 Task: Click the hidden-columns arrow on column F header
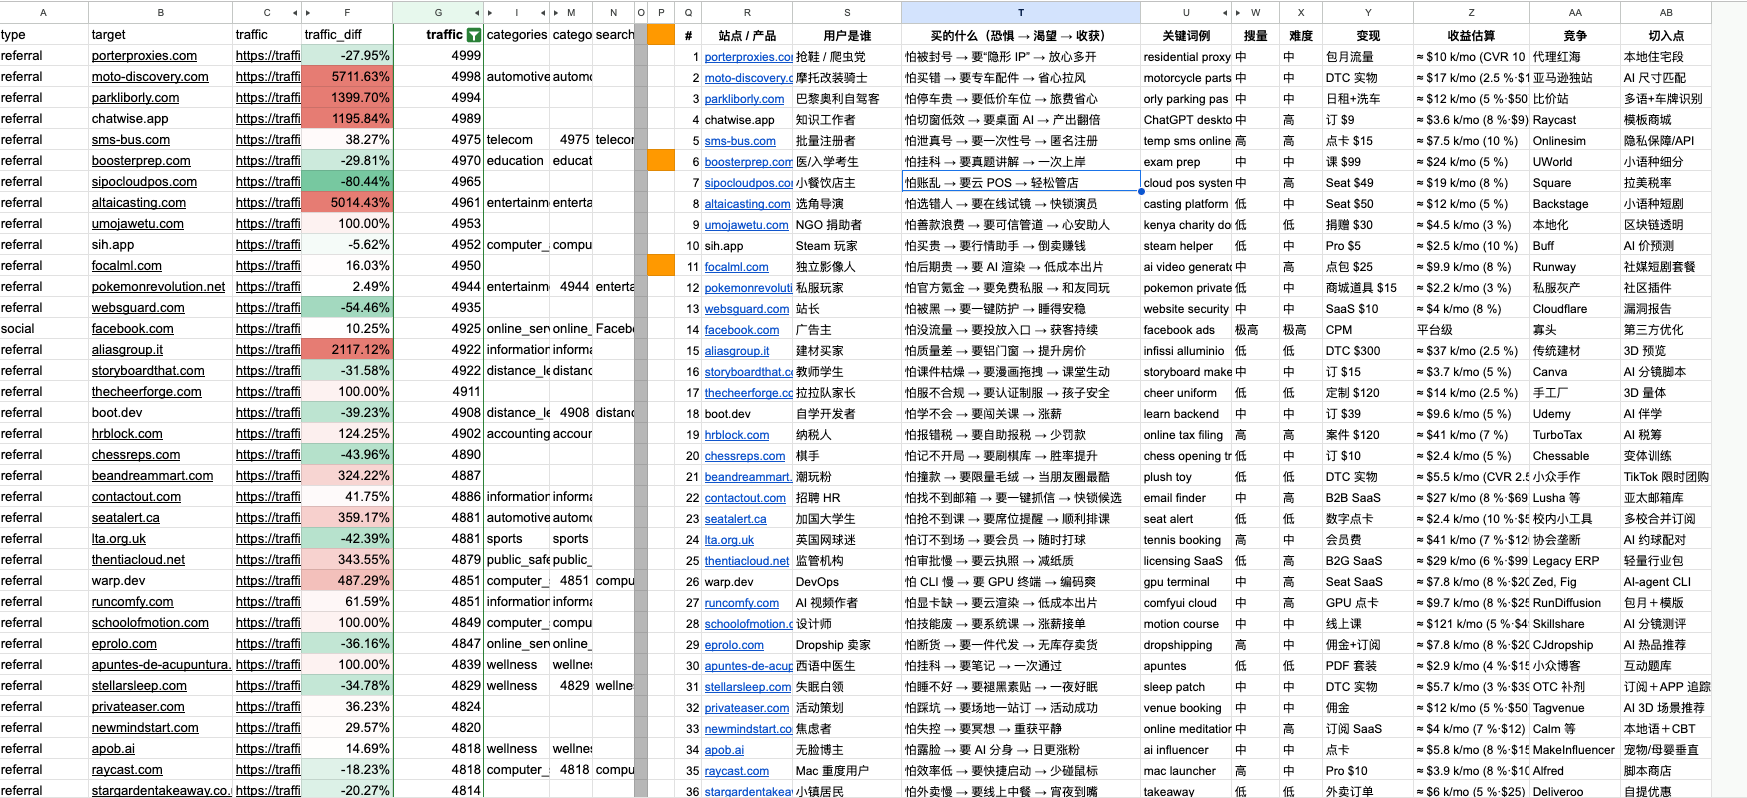pos(308,13)
